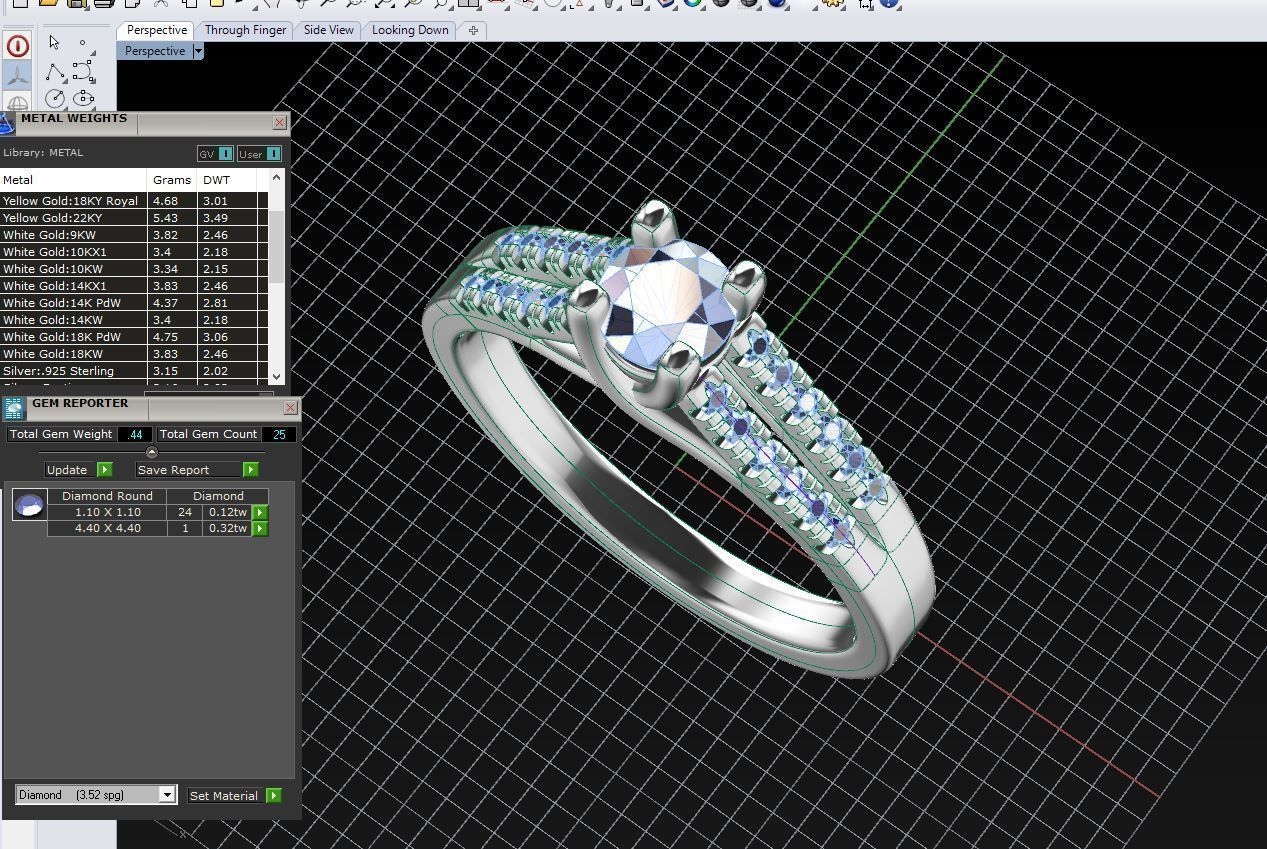
Task: Click the 0.32tw weight cell
Action: coord(227,528)
